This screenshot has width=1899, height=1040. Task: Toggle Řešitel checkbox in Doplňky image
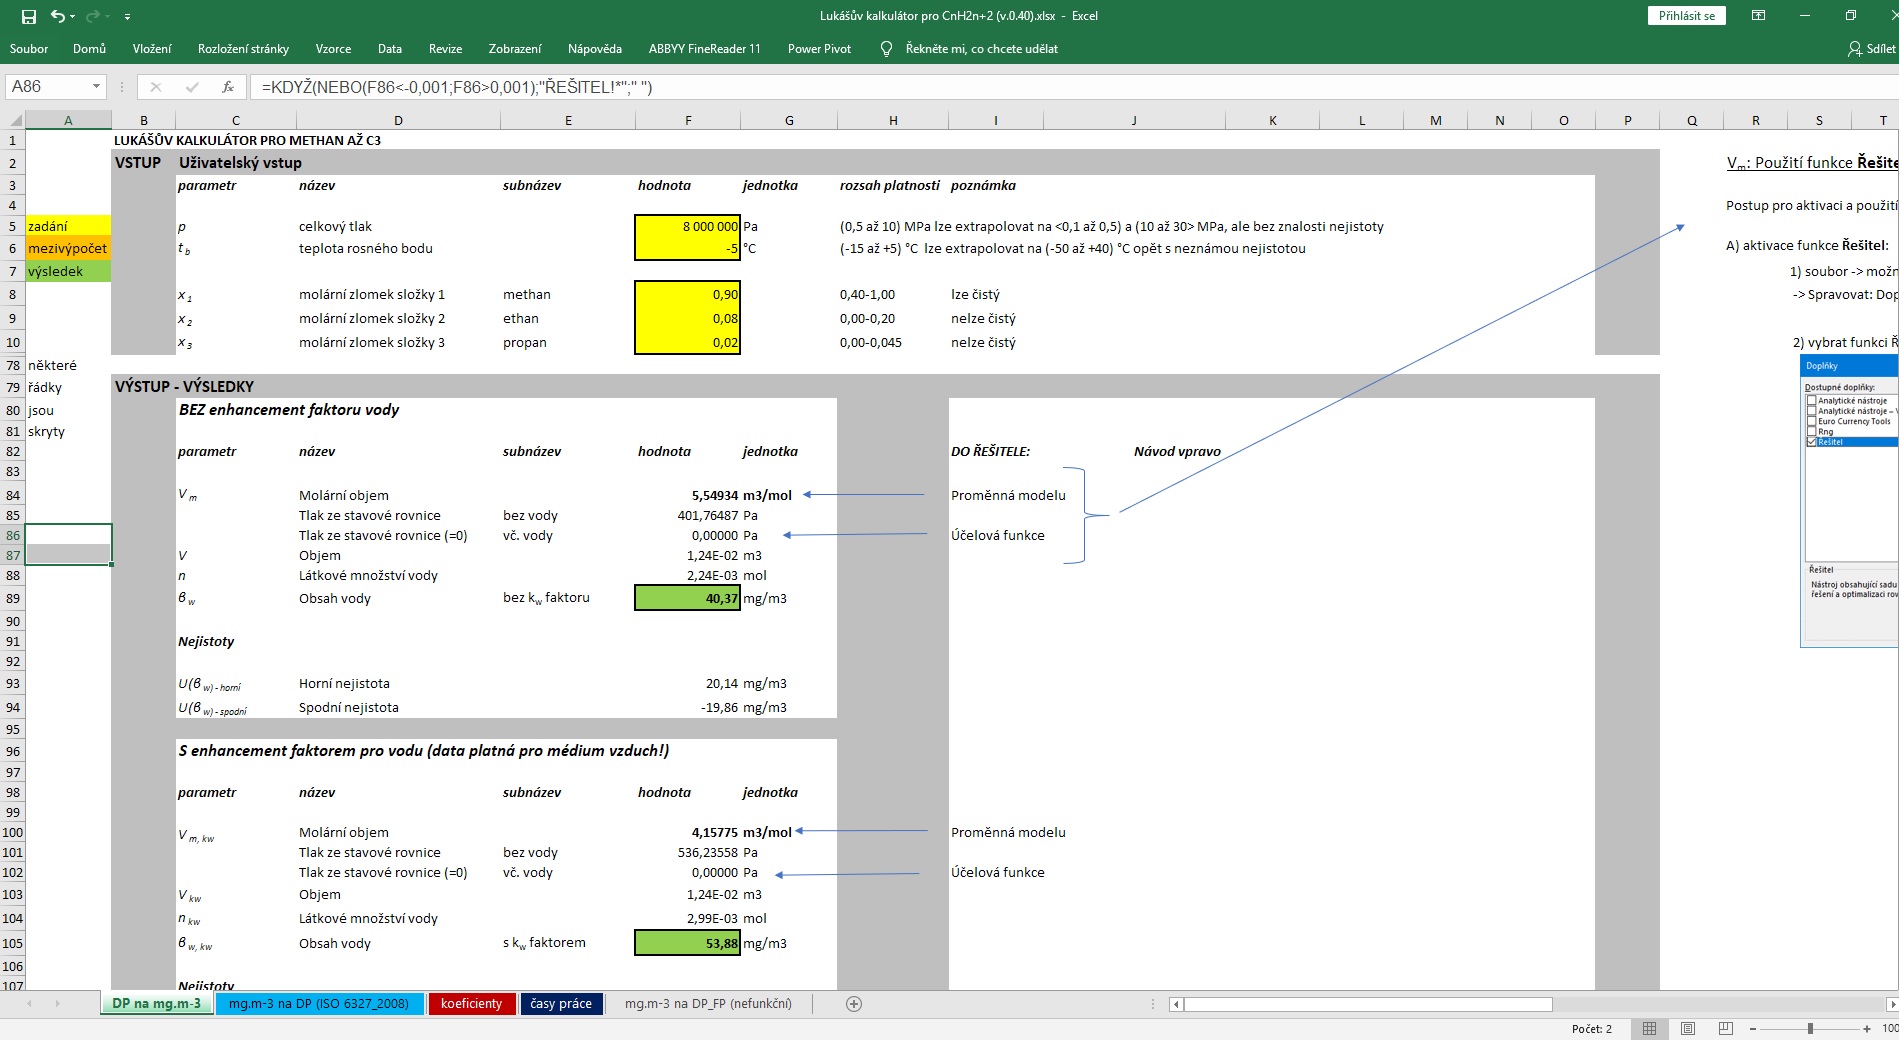[x=1811, y=442]
